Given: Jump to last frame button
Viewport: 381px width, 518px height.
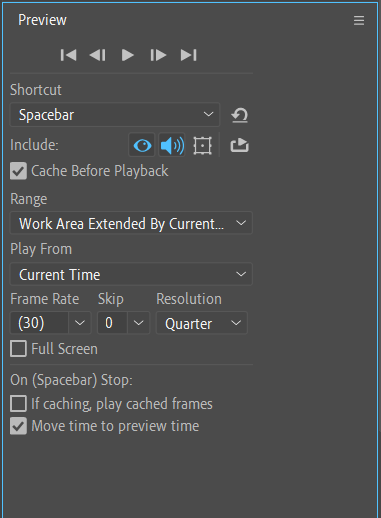Looking at the screenshot, I should pyautogui.click(x=188, y=55).
